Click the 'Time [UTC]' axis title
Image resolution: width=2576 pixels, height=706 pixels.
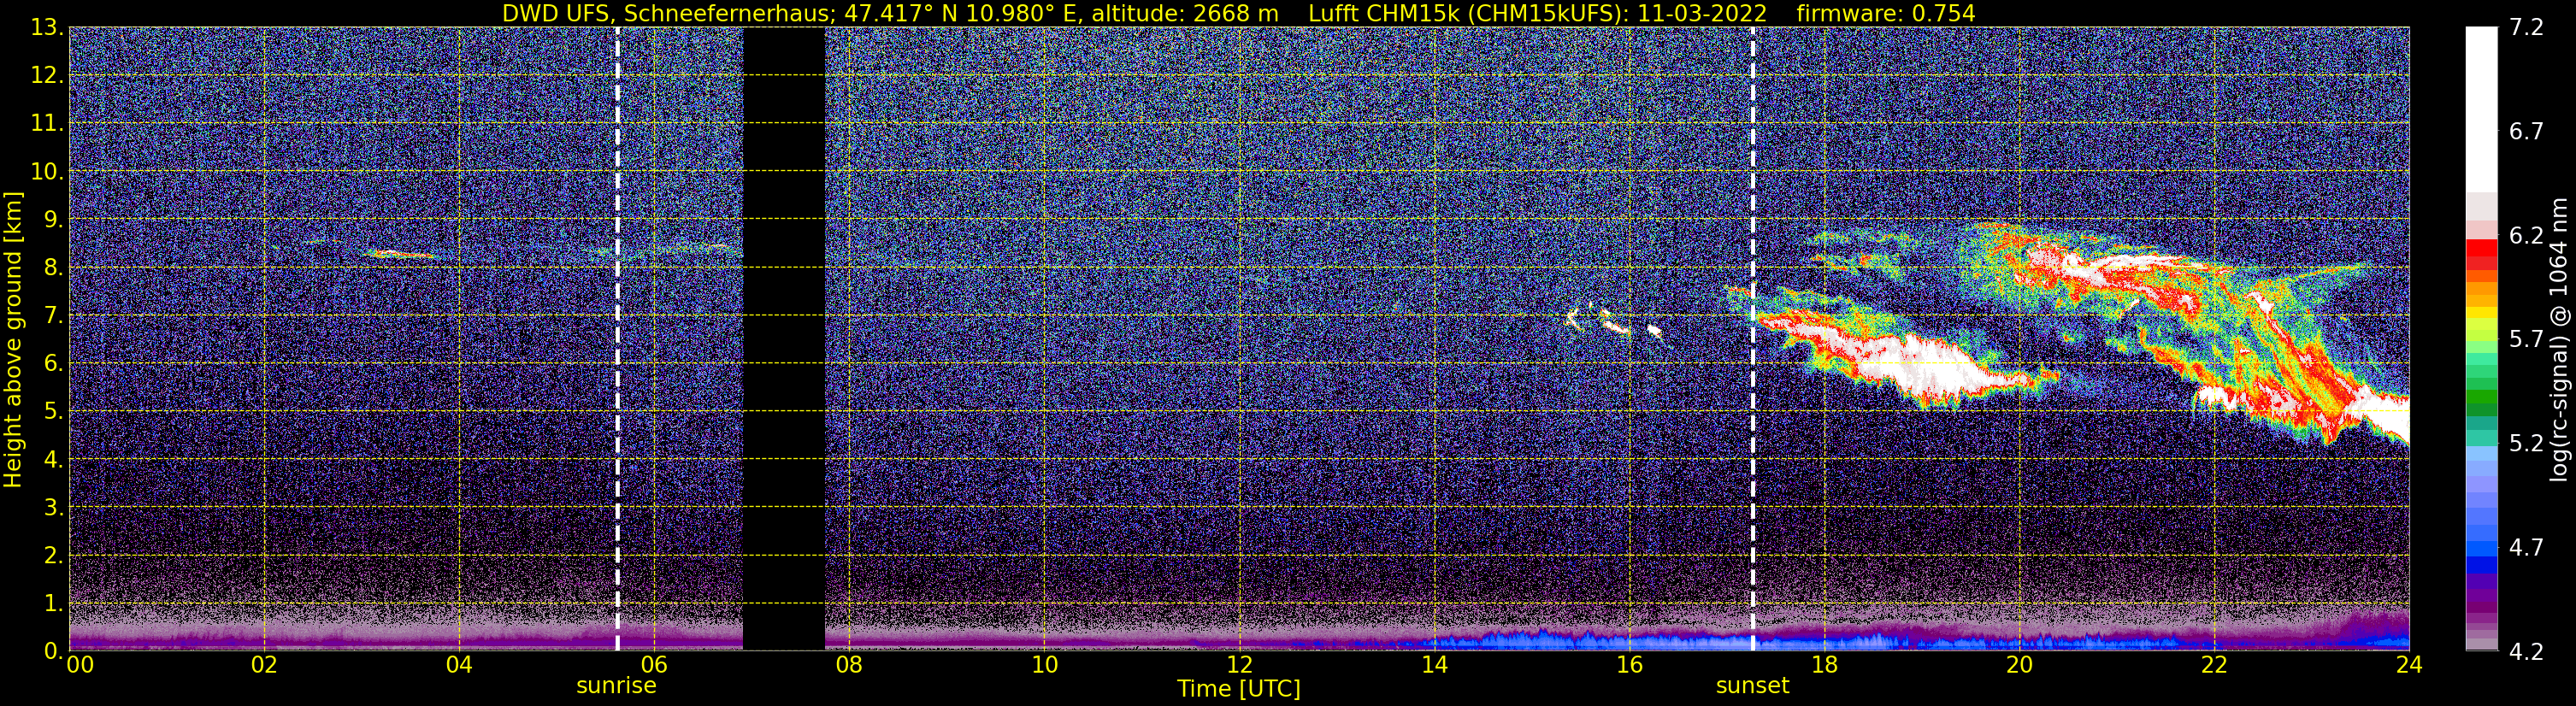pos(1239,689)
